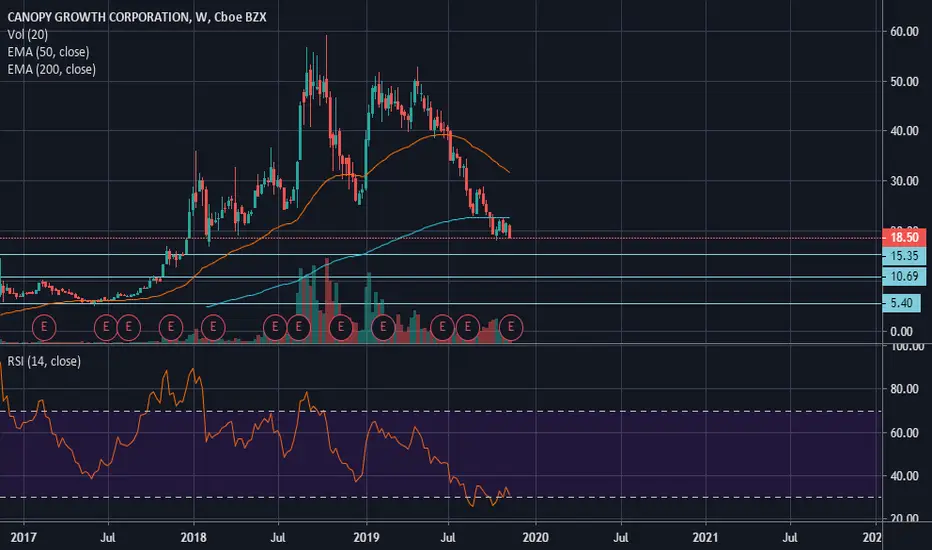Select the horizontal support line at 5.40

click(x=440, y=304)
